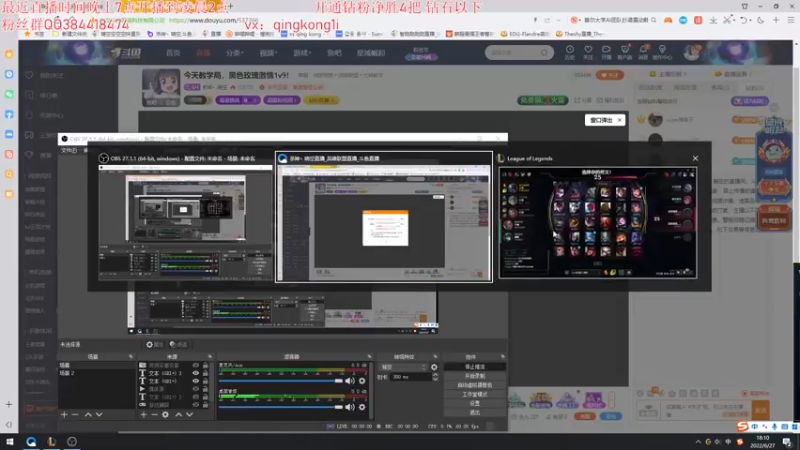Pop out the OBS sources dock
The image size is (800, 450).
pyautogui.click(x=210, y=357)
